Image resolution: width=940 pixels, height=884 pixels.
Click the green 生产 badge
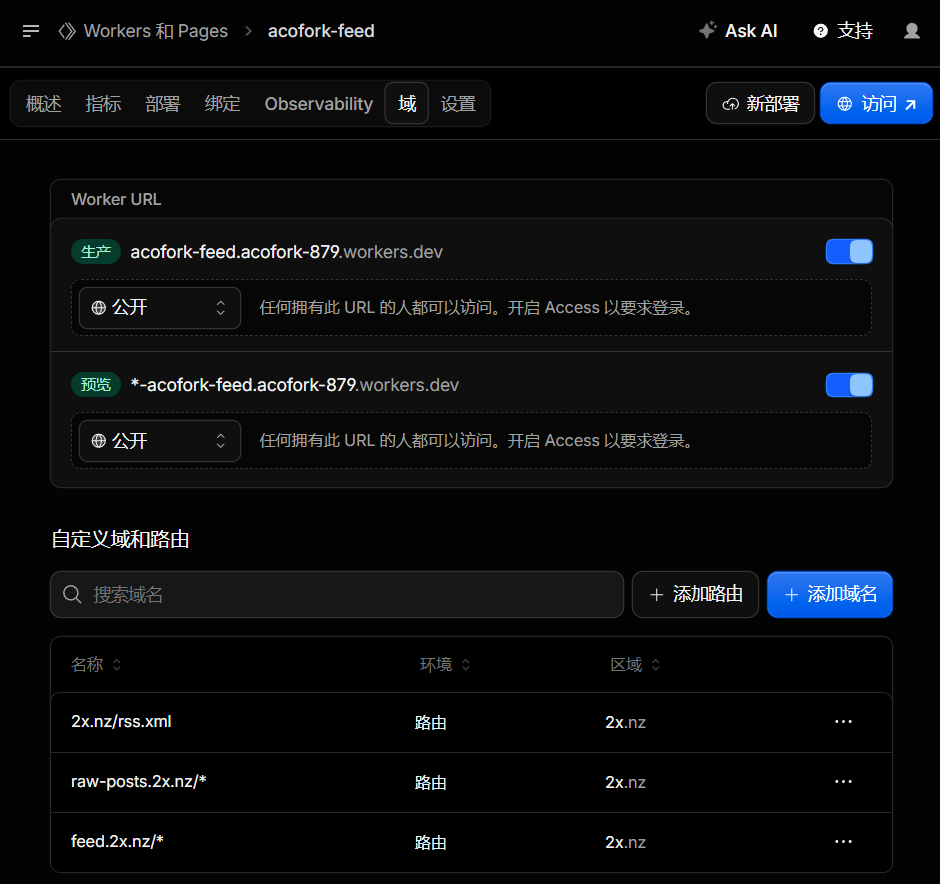tap(96, 252)
